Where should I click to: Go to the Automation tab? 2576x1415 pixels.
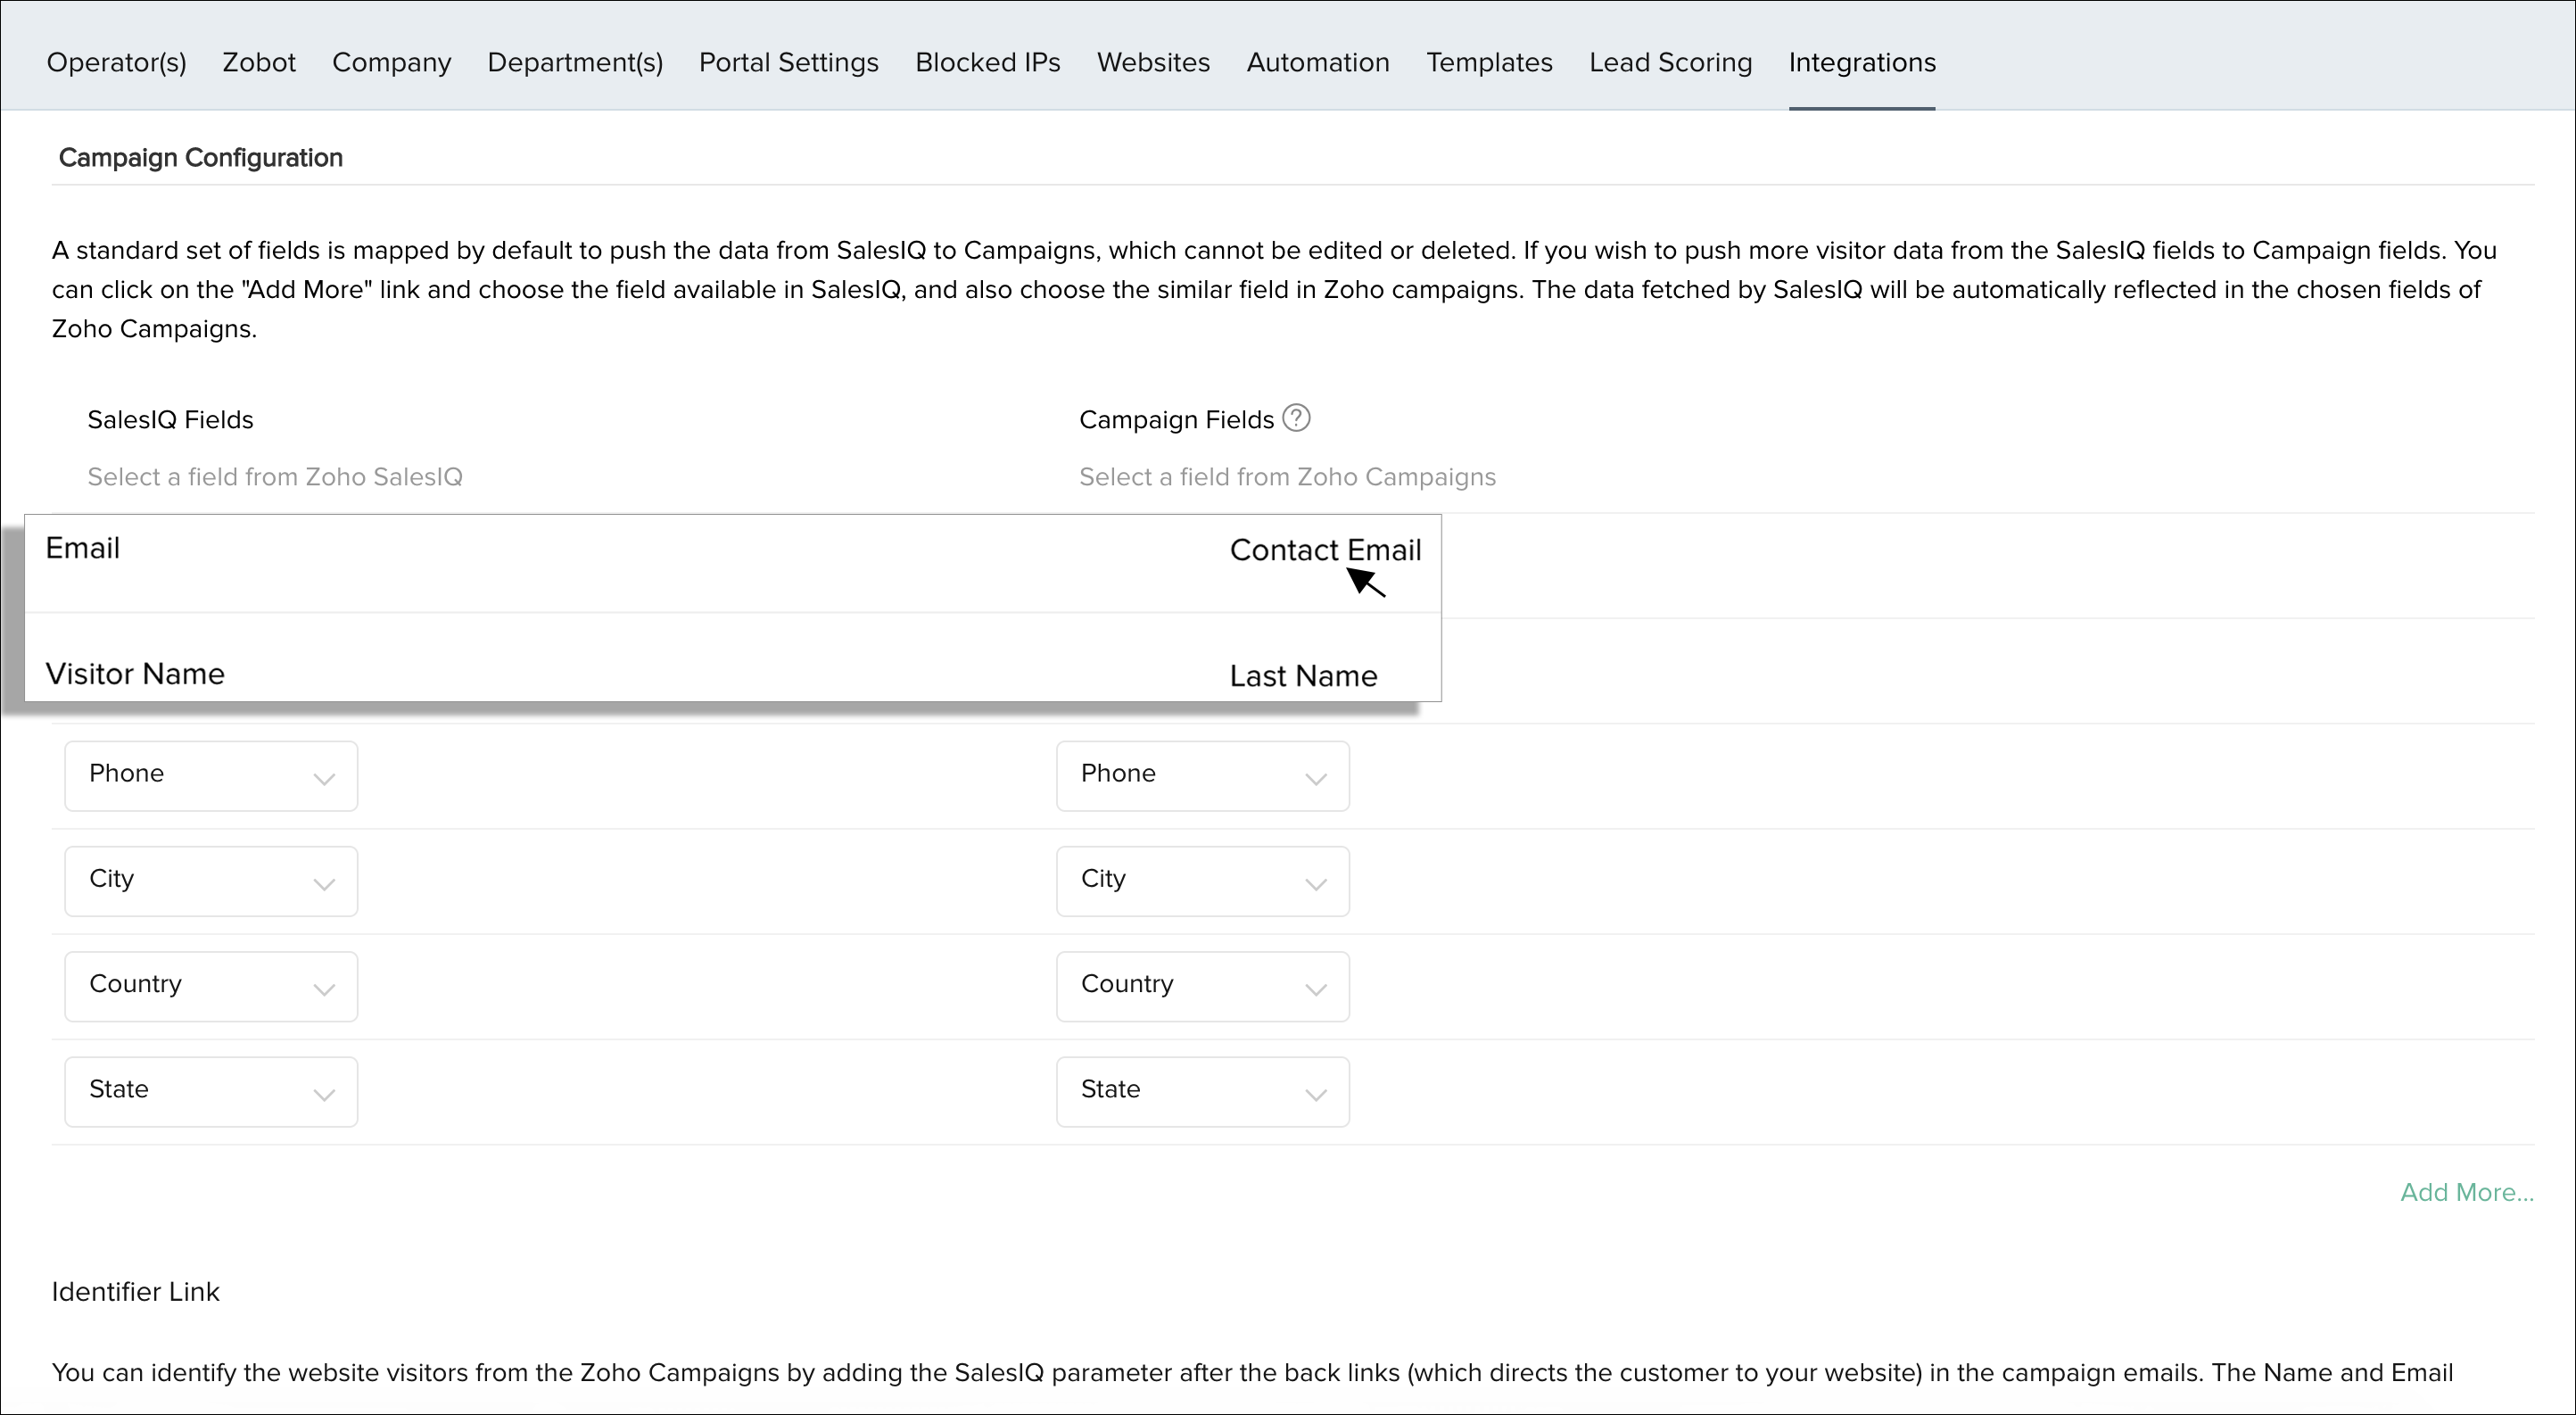click(1317, 62)
